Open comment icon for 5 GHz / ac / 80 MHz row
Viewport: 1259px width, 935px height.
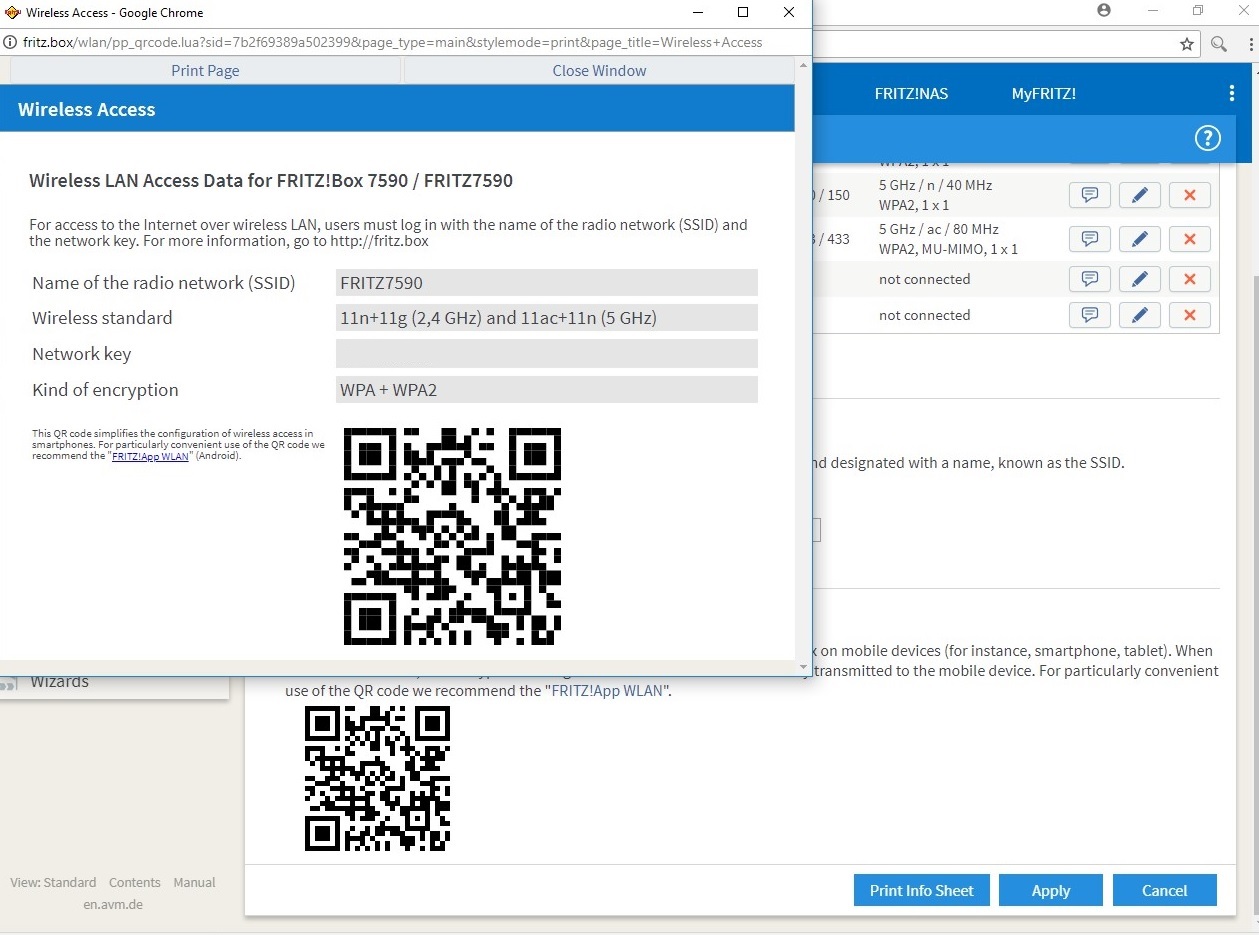tap(1090, 239)
